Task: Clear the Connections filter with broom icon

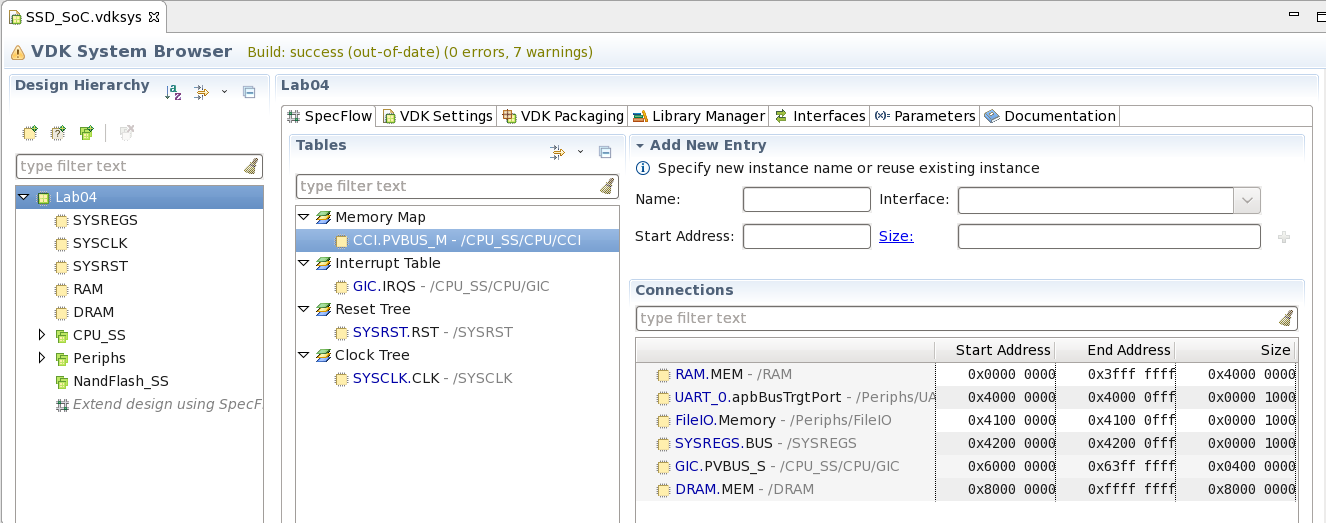Action: click(1287, 318)
